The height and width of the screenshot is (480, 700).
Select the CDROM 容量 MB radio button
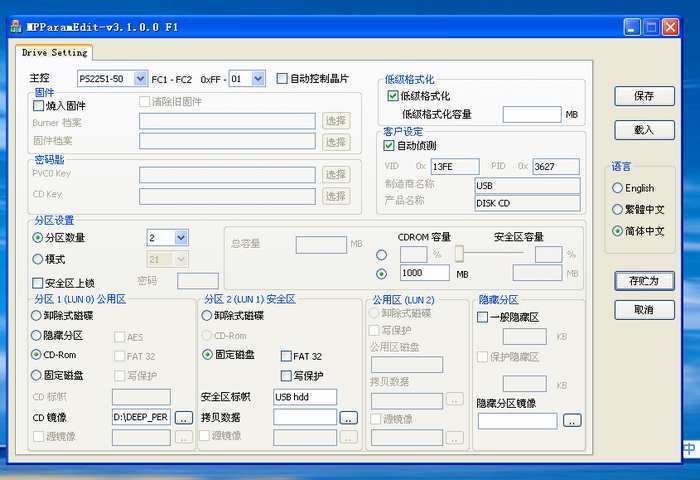pos(381,274)
